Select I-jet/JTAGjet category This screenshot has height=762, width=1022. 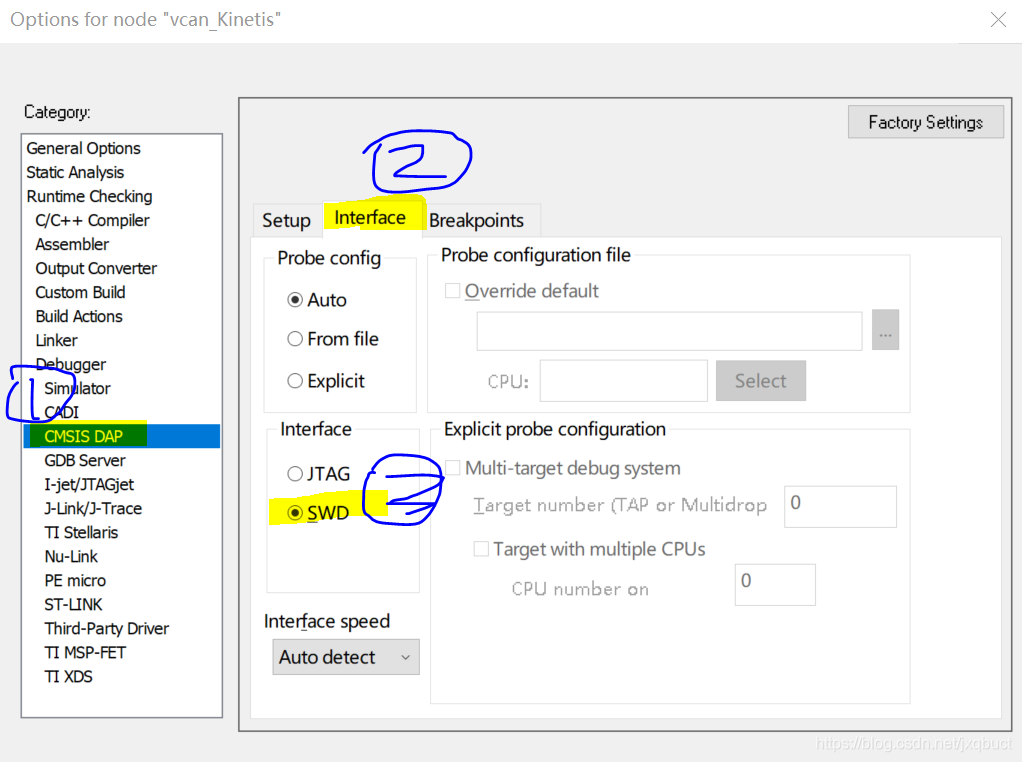coord(89,485)
